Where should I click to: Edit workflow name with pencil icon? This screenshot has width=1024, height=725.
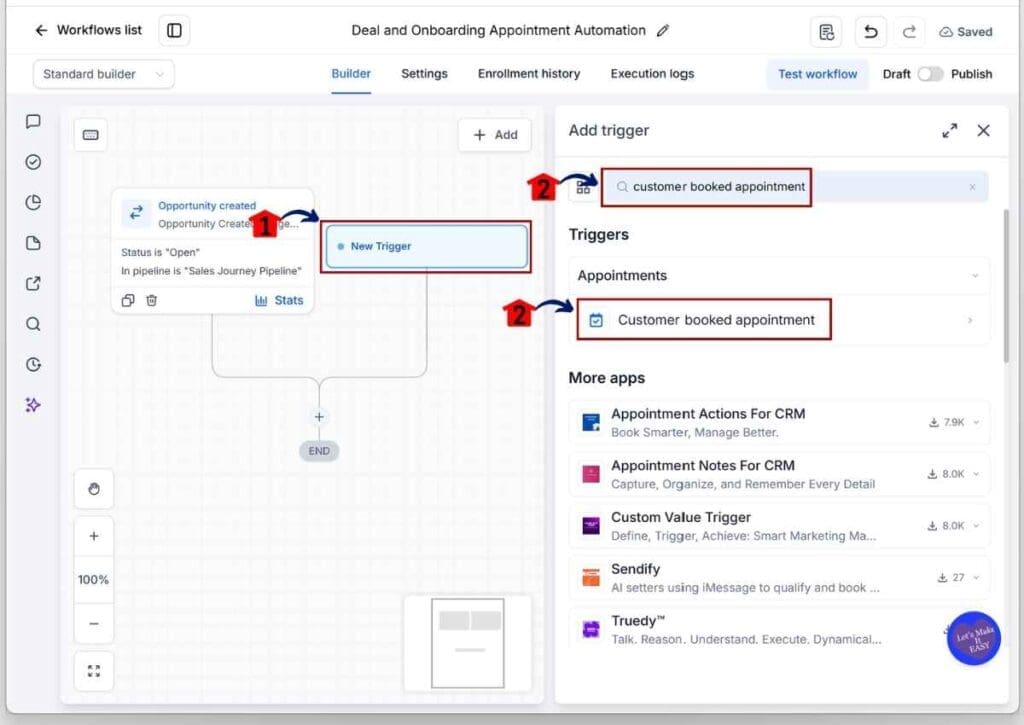point(663,30)
